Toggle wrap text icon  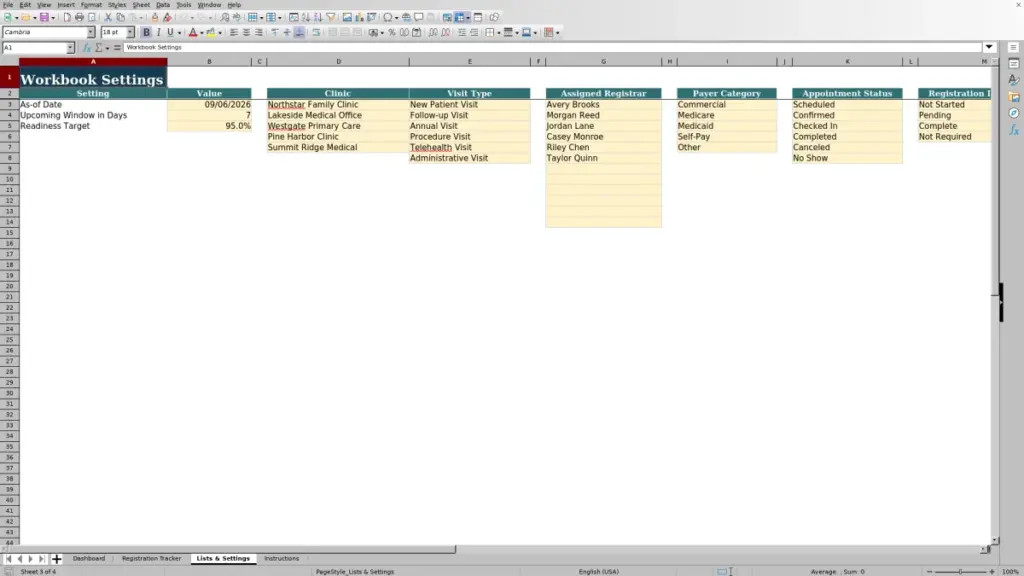click(316, 33)
